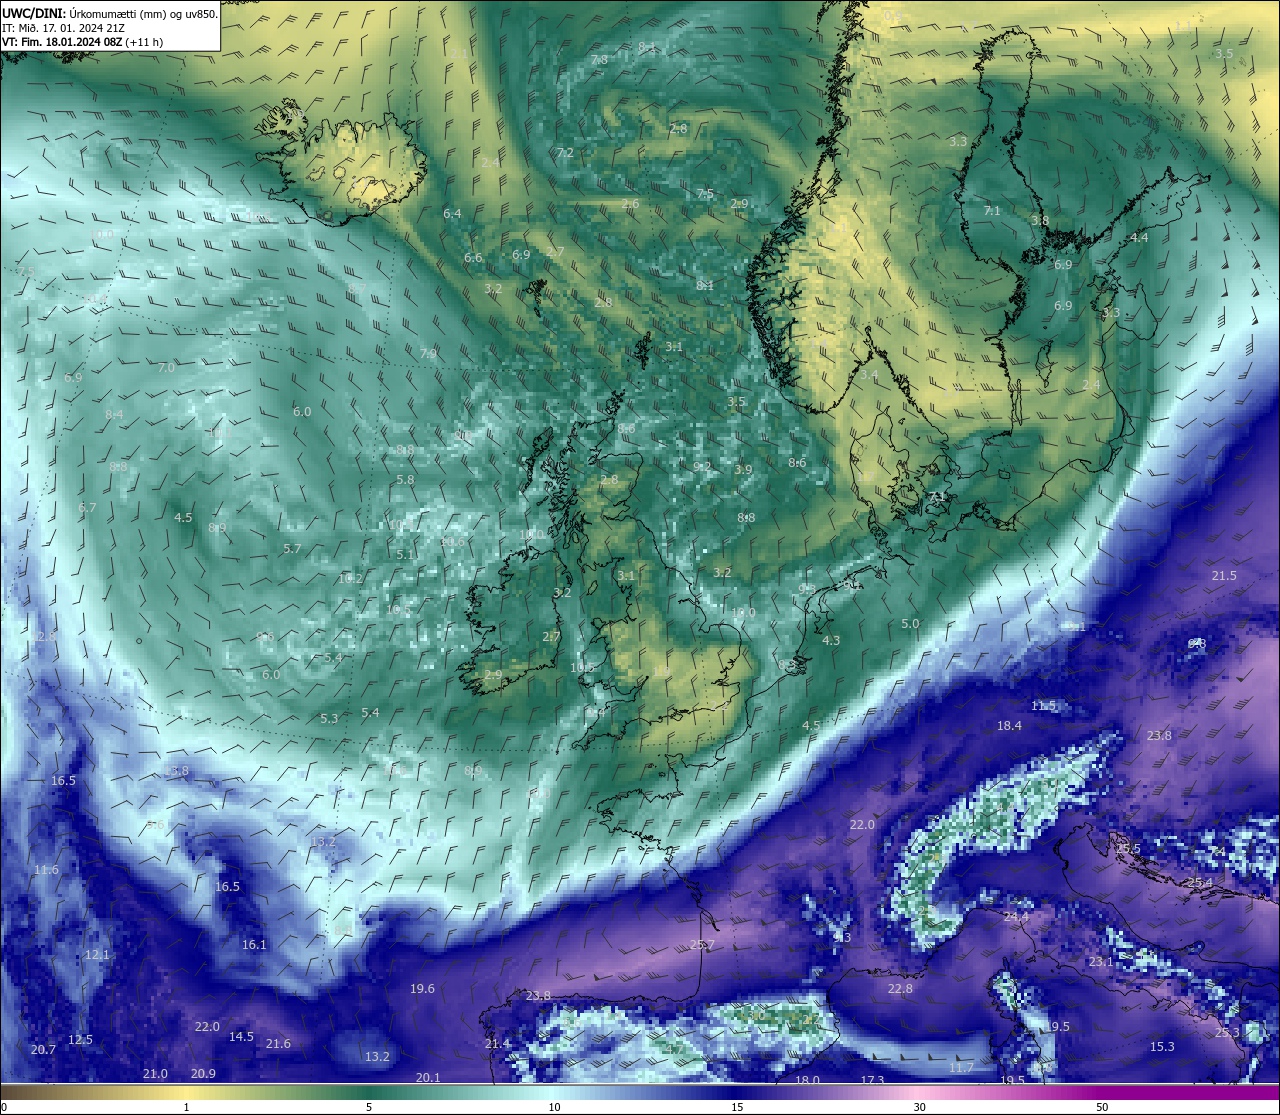This screenshot has height=1115, width=1280.
Task: Click the map value 5.3
Action: tap(329, 718)
